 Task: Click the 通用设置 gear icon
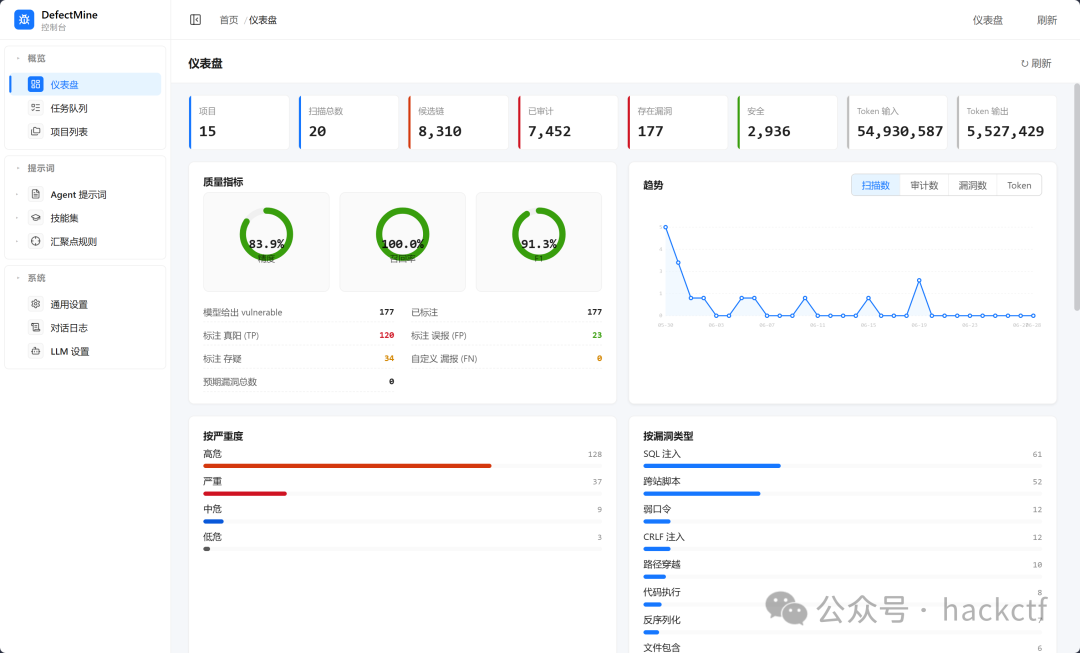click(x=36, y=304)
